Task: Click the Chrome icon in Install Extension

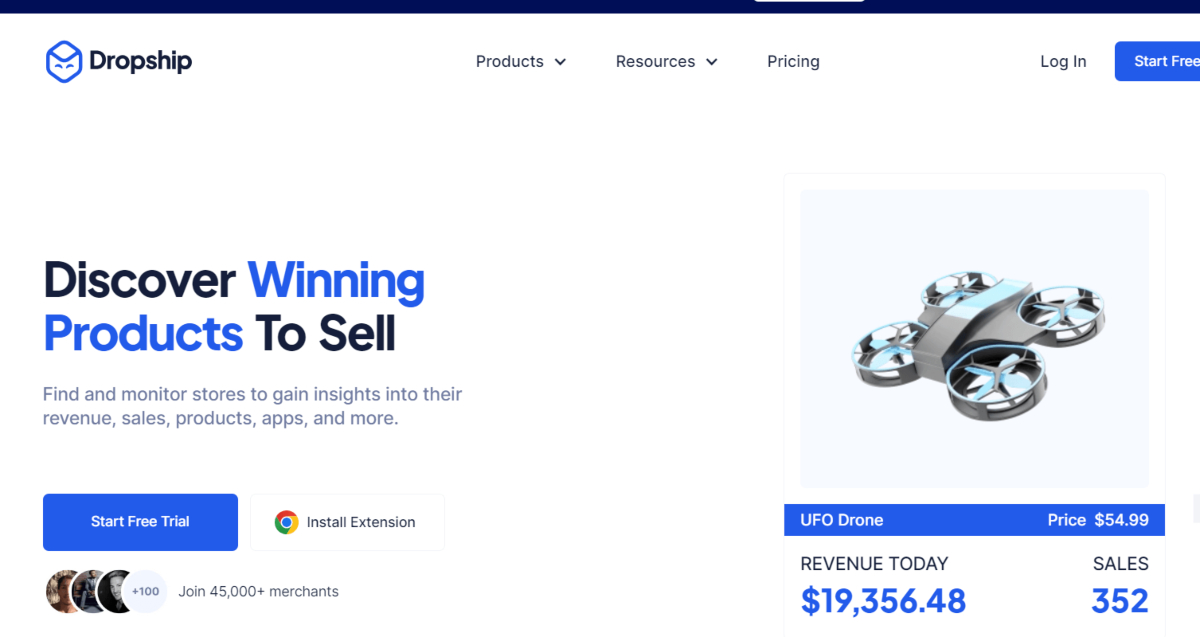Action: coord(286,521)
